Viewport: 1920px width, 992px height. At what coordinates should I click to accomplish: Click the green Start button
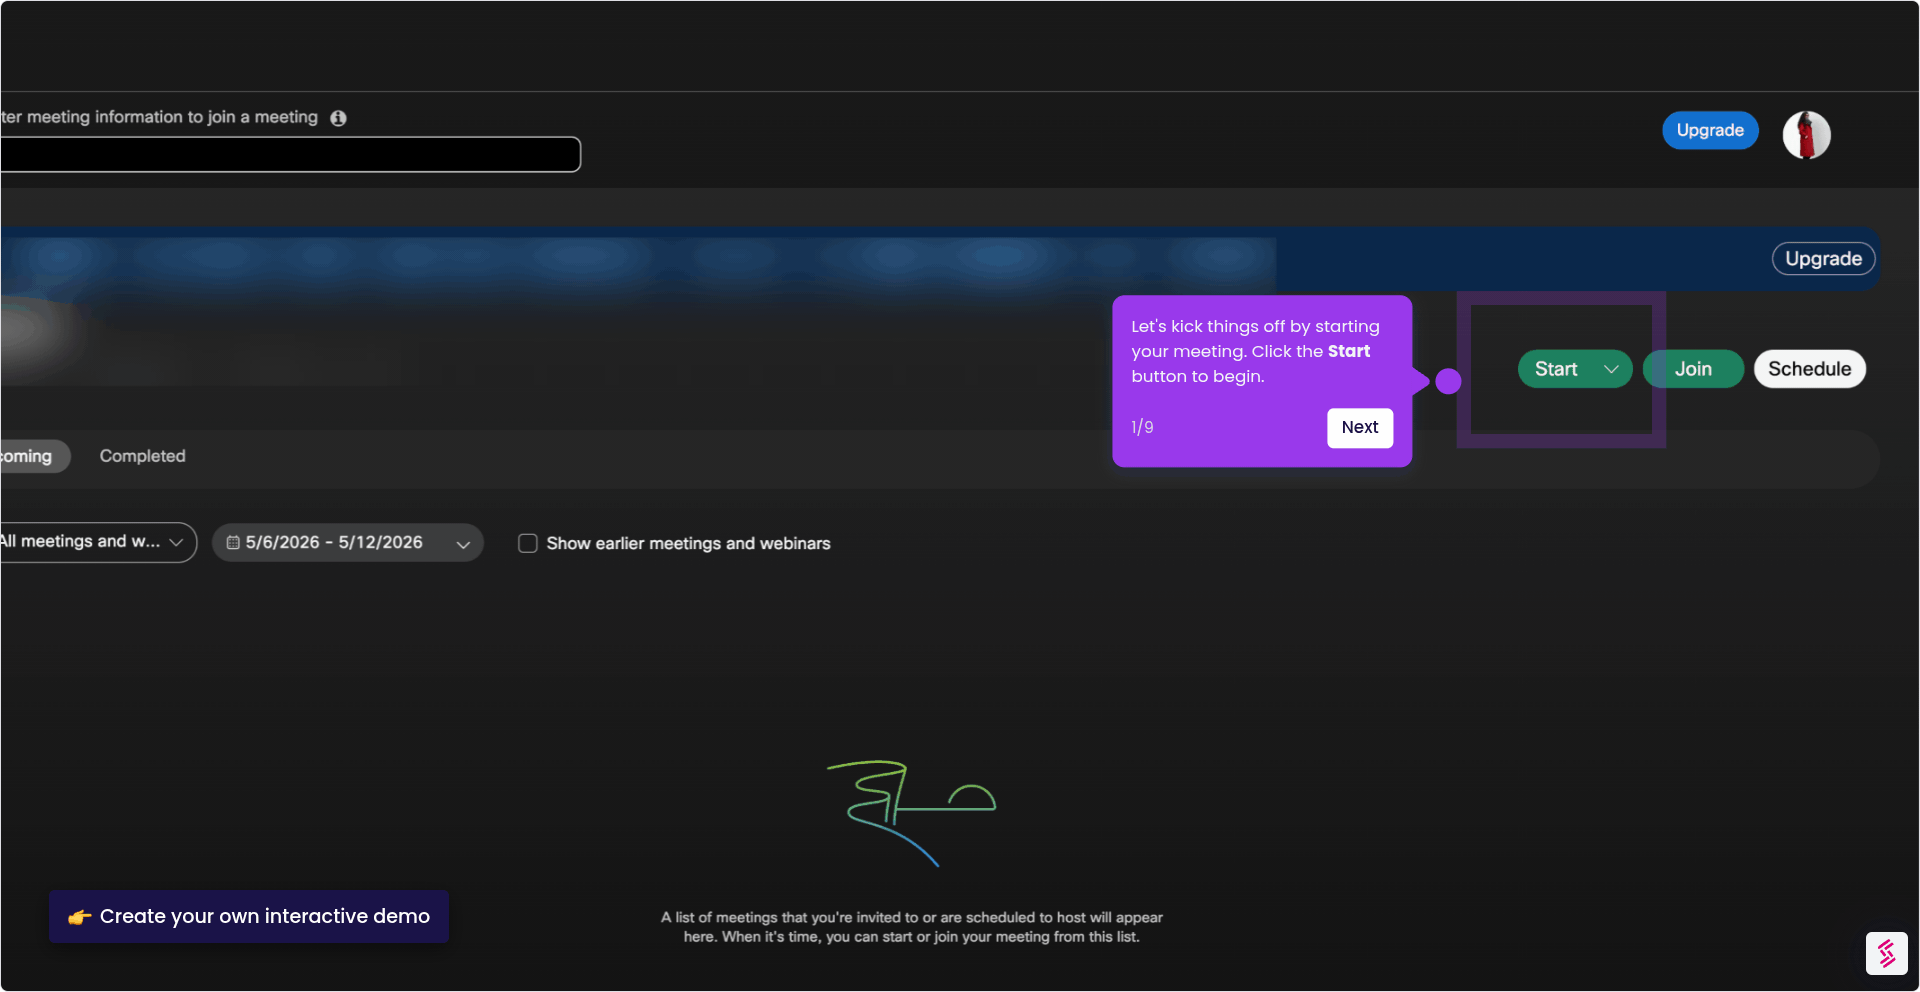1556,369
